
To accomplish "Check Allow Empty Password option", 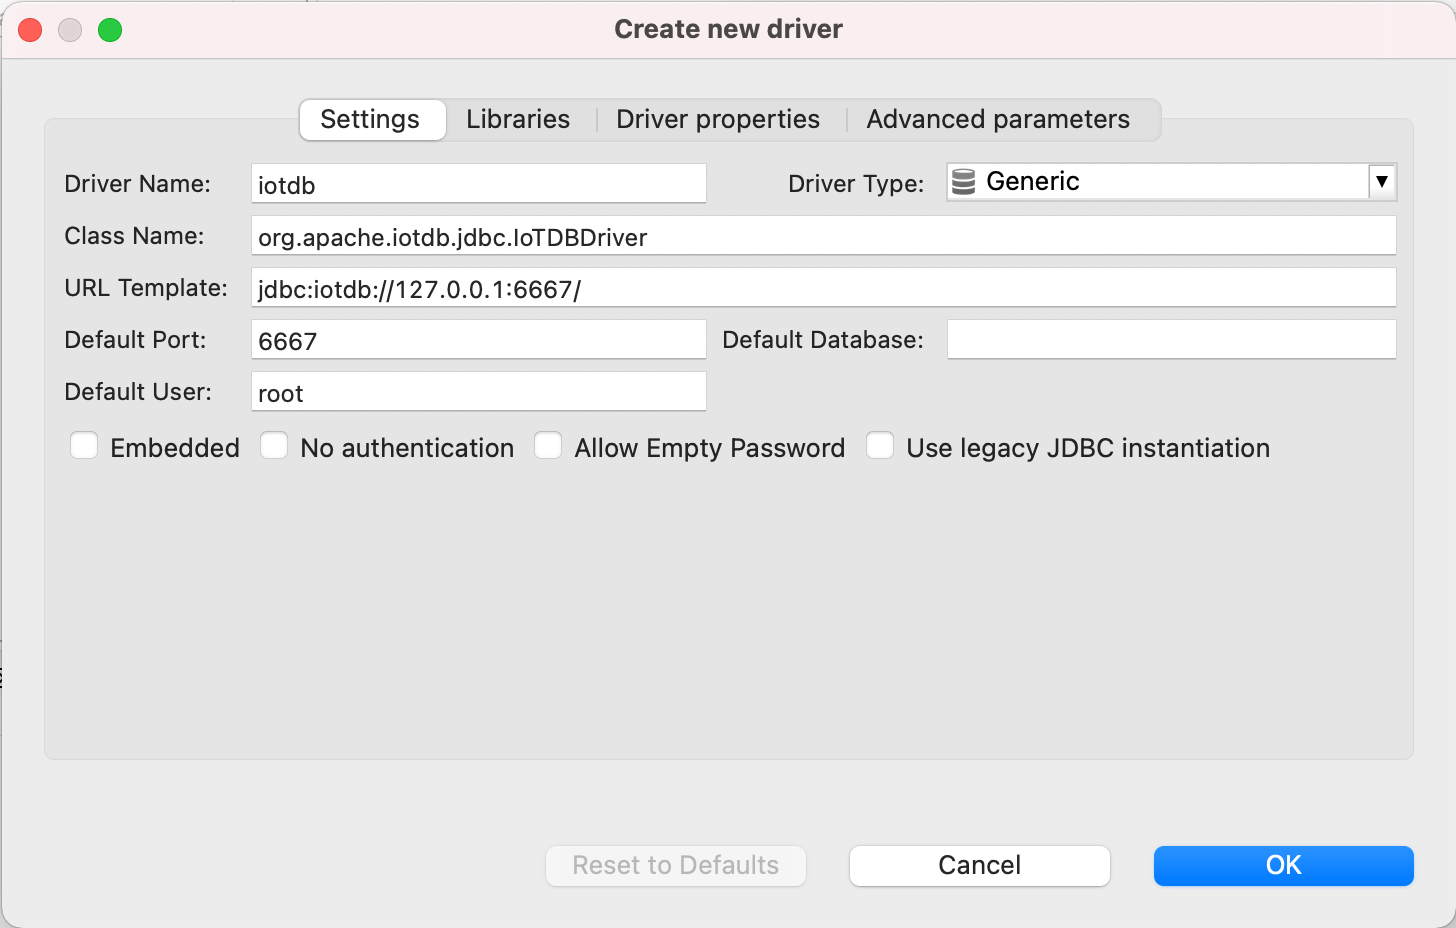I will [548, 446].
